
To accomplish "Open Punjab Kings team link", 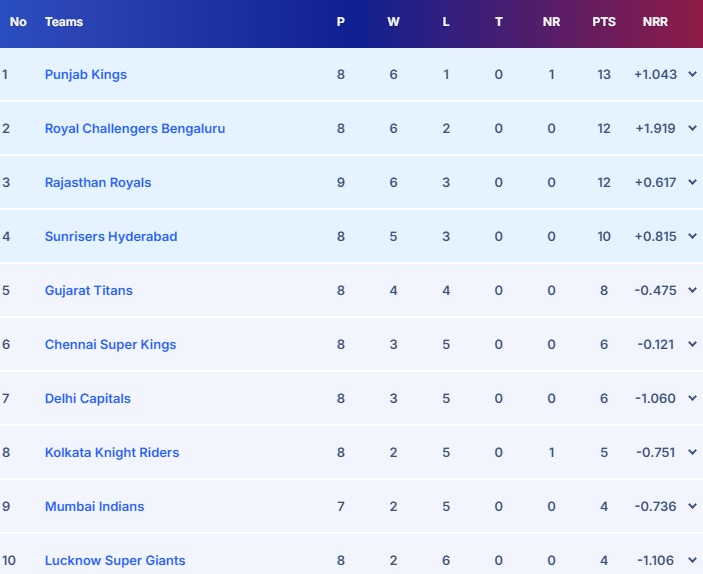I will 86,75.
